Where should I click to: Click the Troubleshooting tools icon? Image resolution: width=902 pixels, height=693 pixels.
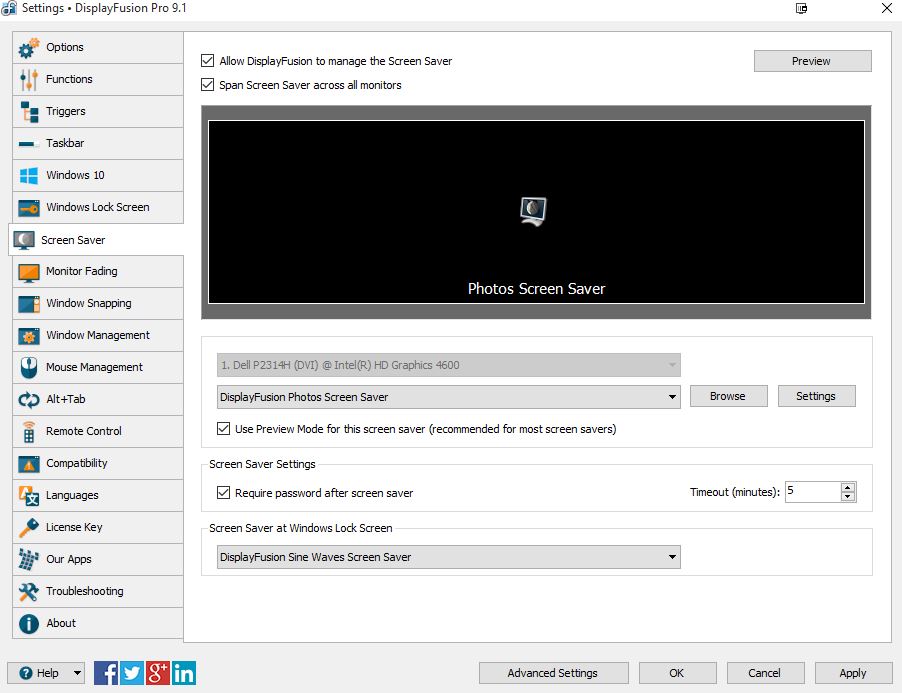[x=29, y=592]
